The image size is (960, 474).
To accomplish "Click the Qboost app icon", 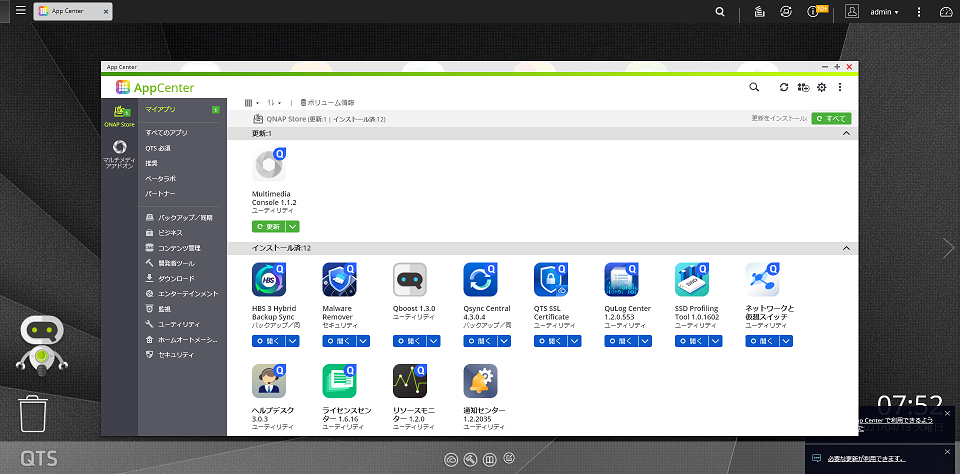I will coord(410,280).
